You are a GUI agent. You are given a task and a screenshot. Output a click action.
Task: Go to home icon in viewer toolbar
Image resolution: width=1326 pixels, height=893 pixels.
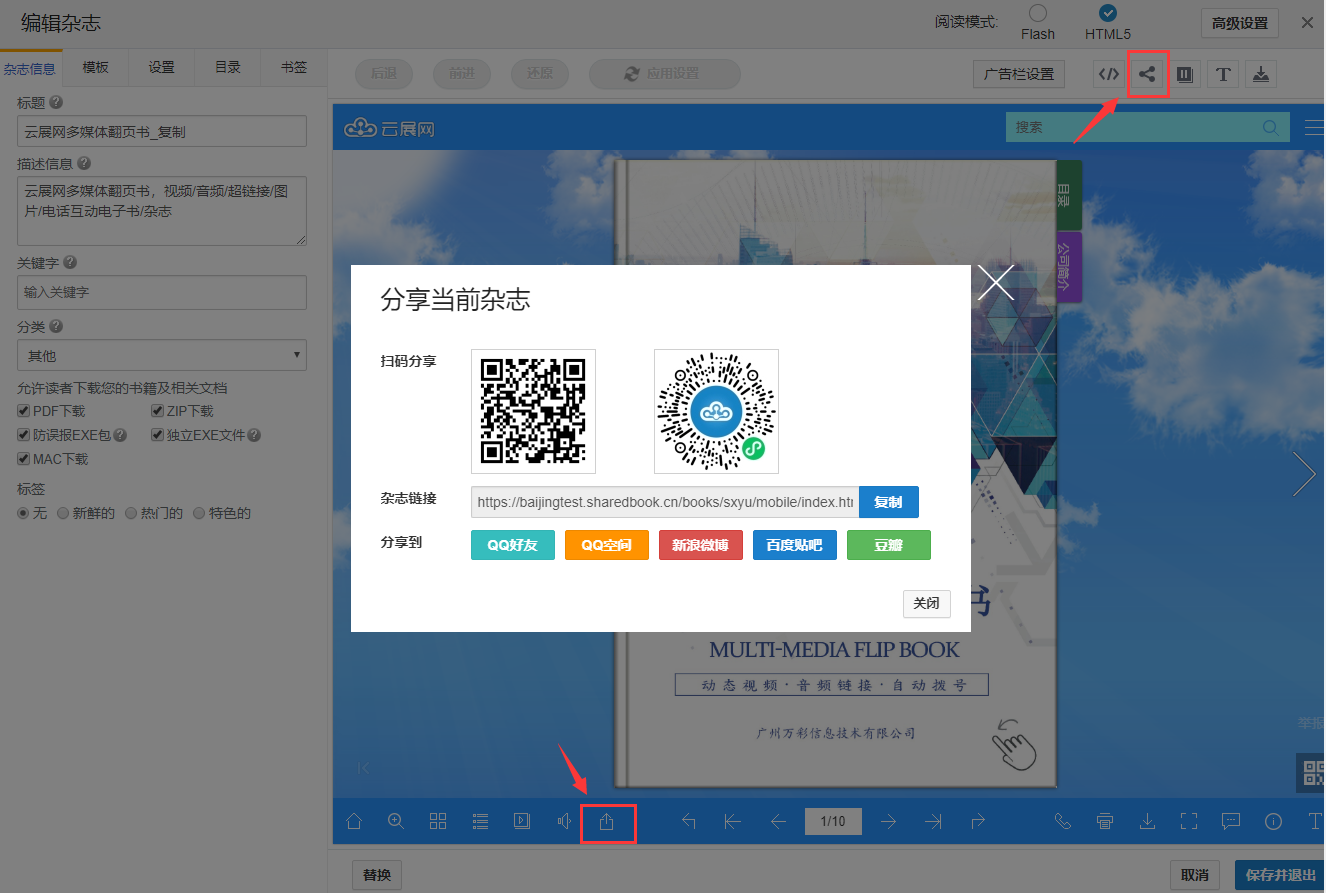(353, 821)
